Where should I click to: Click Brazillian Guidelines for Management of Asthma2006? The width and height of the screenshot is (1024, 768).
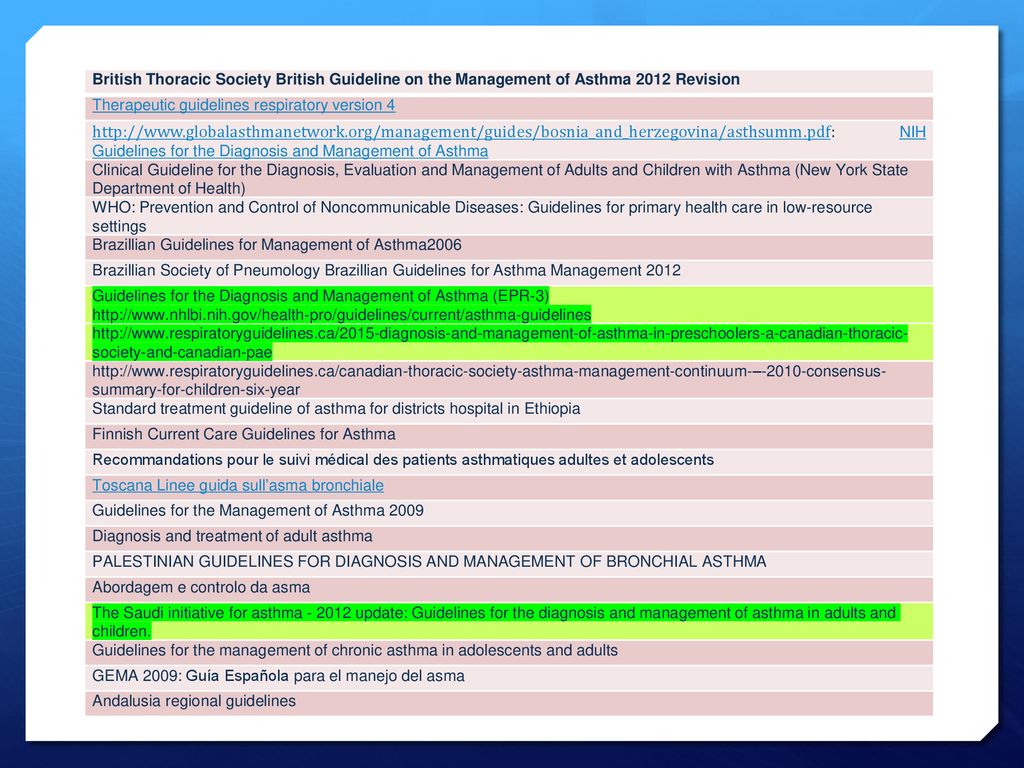(x=277, y=245)
